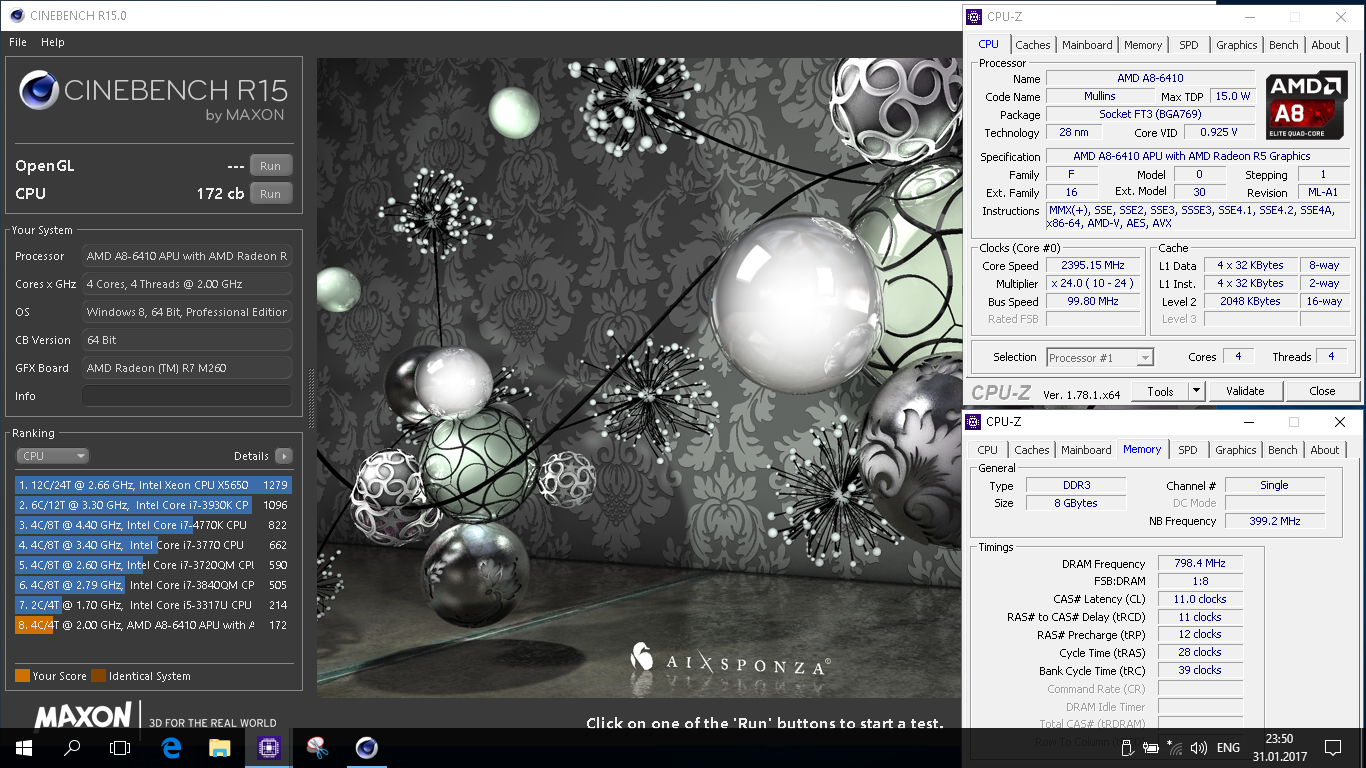Switch to CPU tab in lower CPU-Z
The image size is (1366, 768).
point(987,450)
